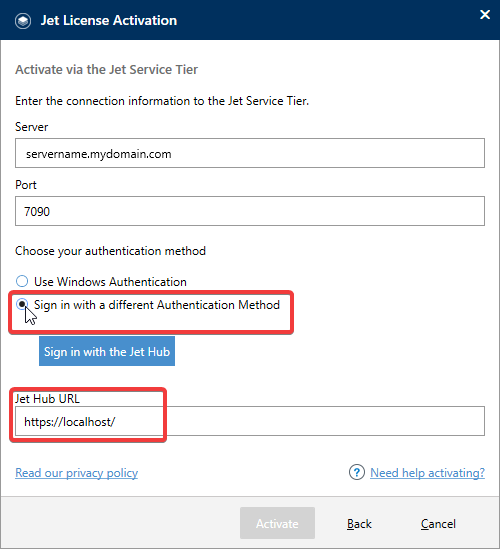
Task: Click the Choose your authentication method text
Action: coord(110,251)
